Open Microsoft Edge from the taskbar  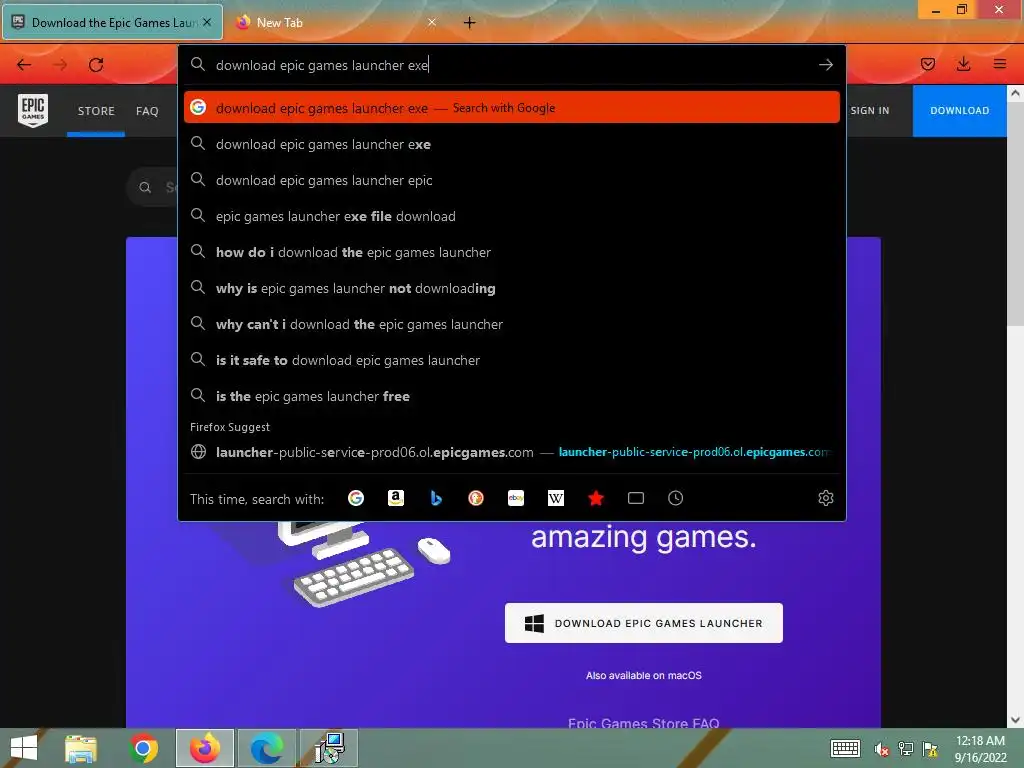pos(267,748)
